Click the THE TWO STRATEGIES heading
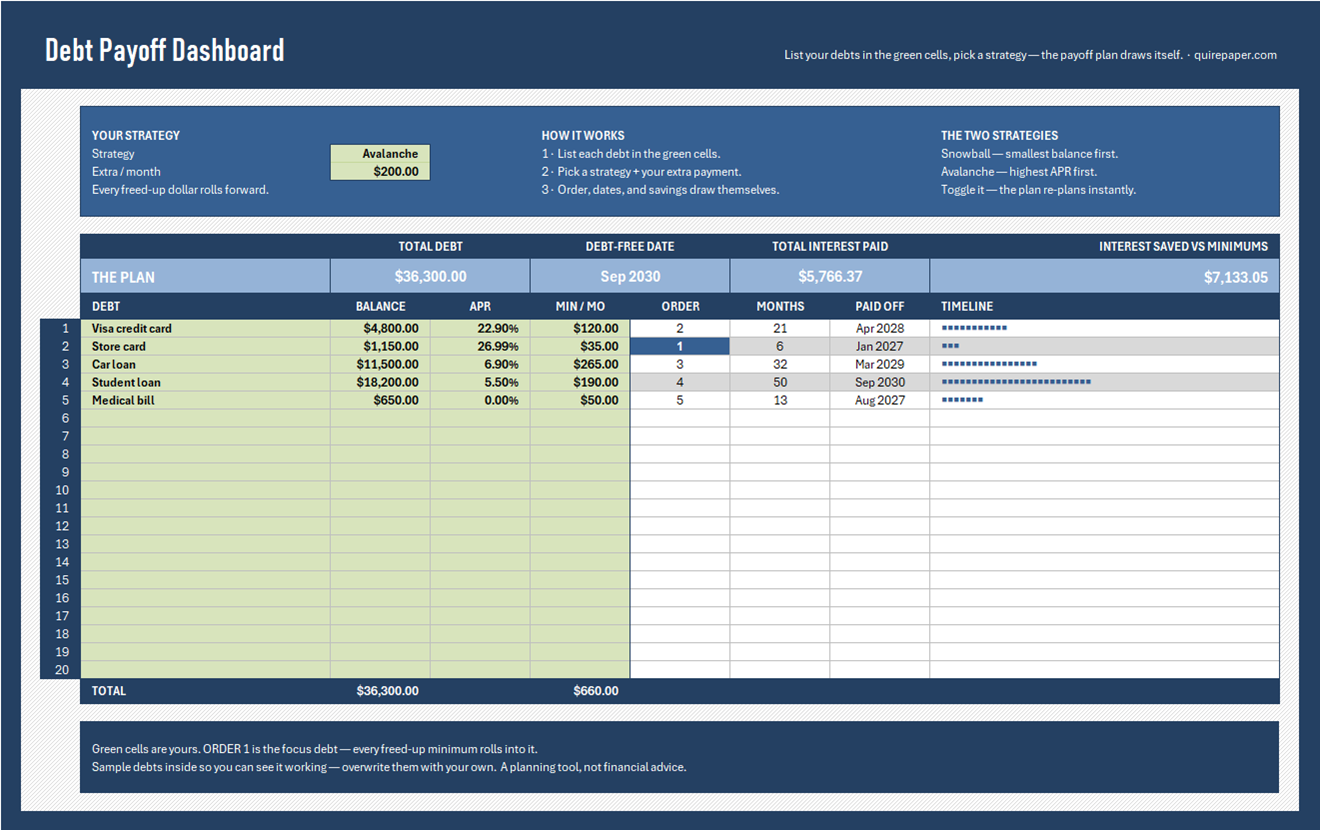 (999, 135)
